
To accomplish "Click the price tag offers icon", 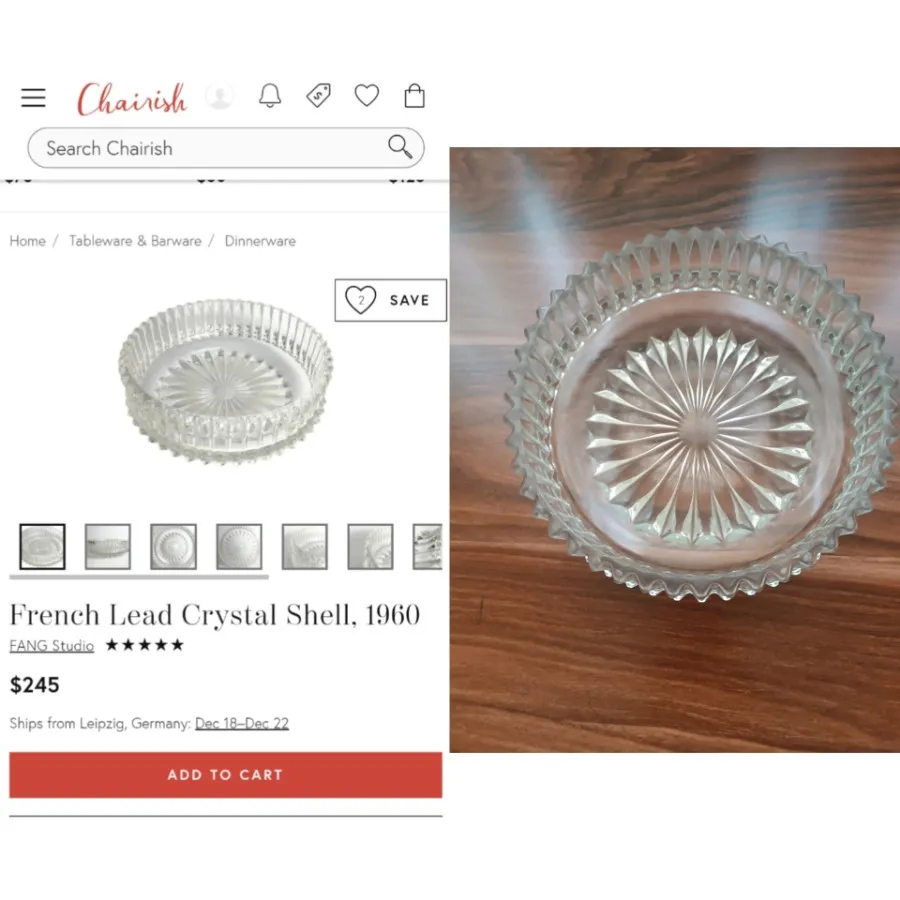I will (319, 96).
